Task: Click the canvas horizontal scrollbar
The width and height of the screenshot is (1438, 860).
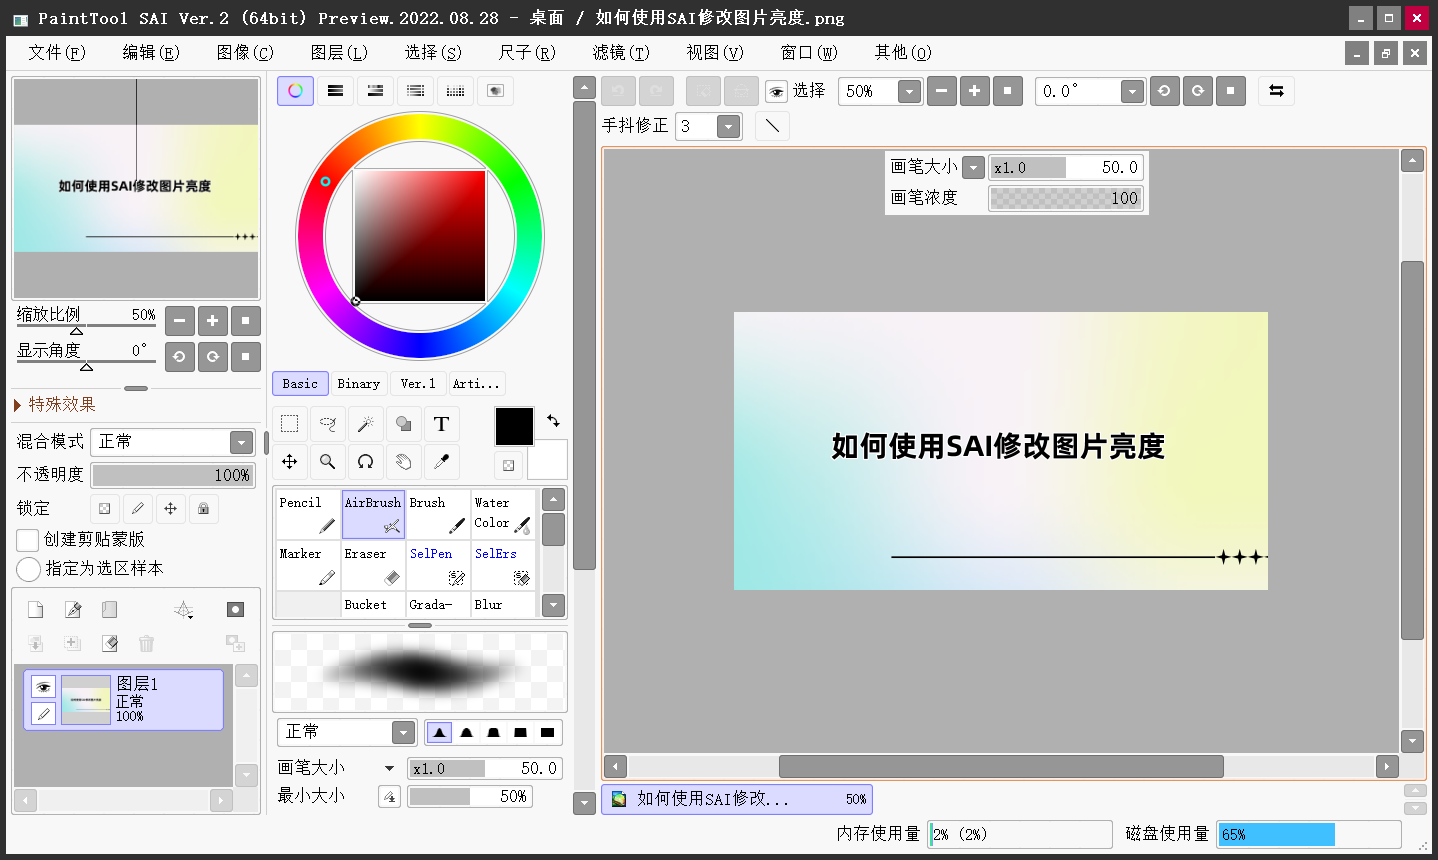Action: click(1001, 766)
